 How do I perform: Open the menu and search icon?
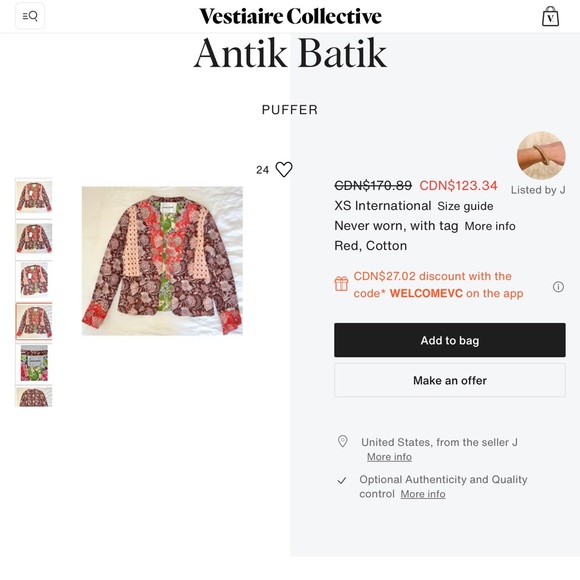pyautogui.click(x=30, y=16)
